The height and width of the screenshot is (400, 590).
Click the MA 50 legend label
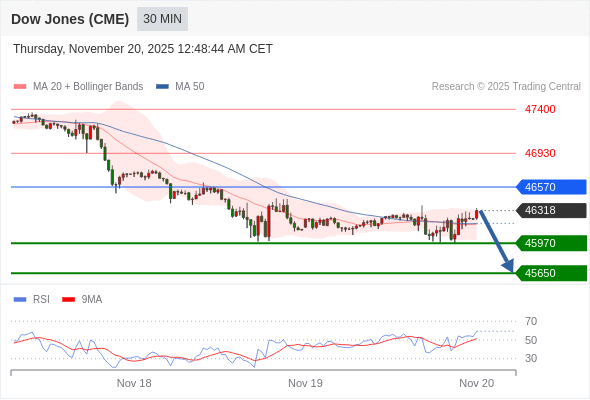coord(190,87)
